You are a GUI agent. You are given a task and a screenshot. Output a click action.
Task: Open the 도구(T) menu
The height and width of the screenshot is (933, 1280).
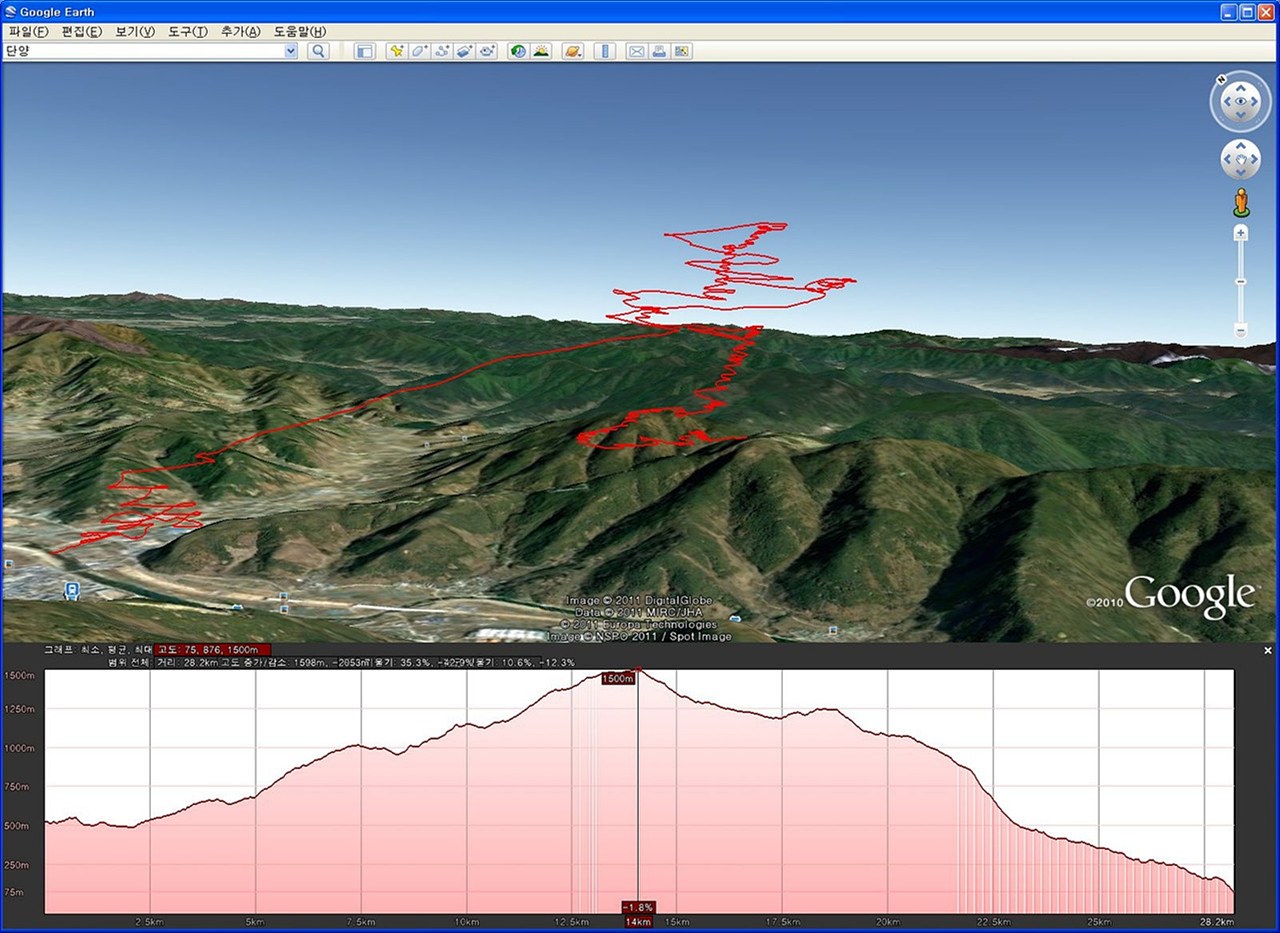coord(188,31)
